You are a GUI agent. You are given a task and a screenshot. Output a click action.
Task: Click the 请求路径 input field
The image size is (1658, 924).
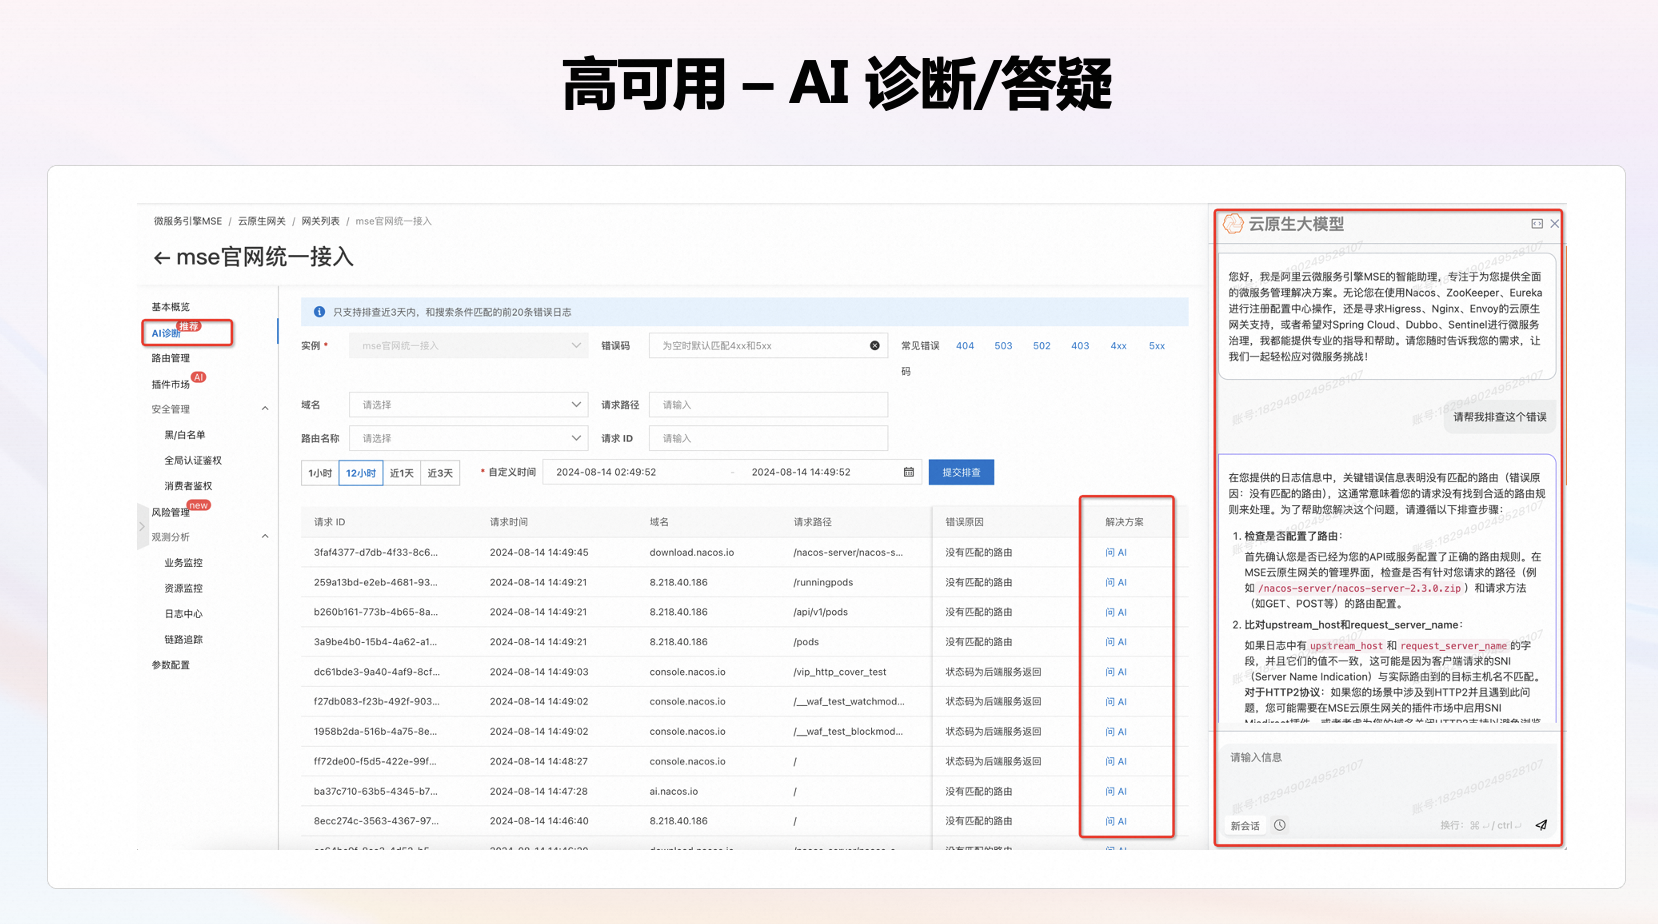[768, 405]
